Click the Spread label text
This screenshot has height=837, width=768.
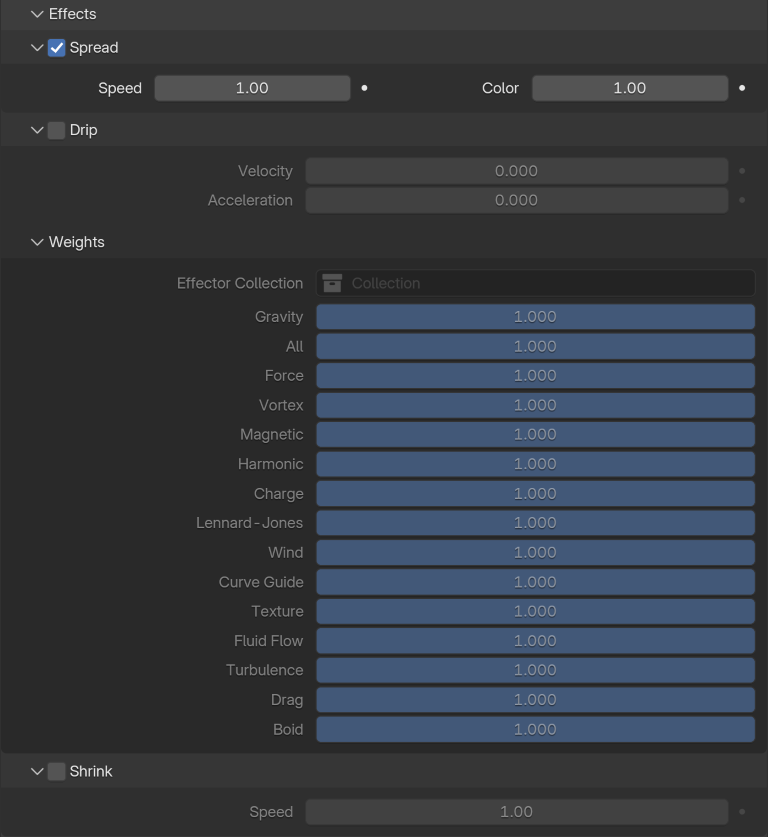click(x=94, y=48)
